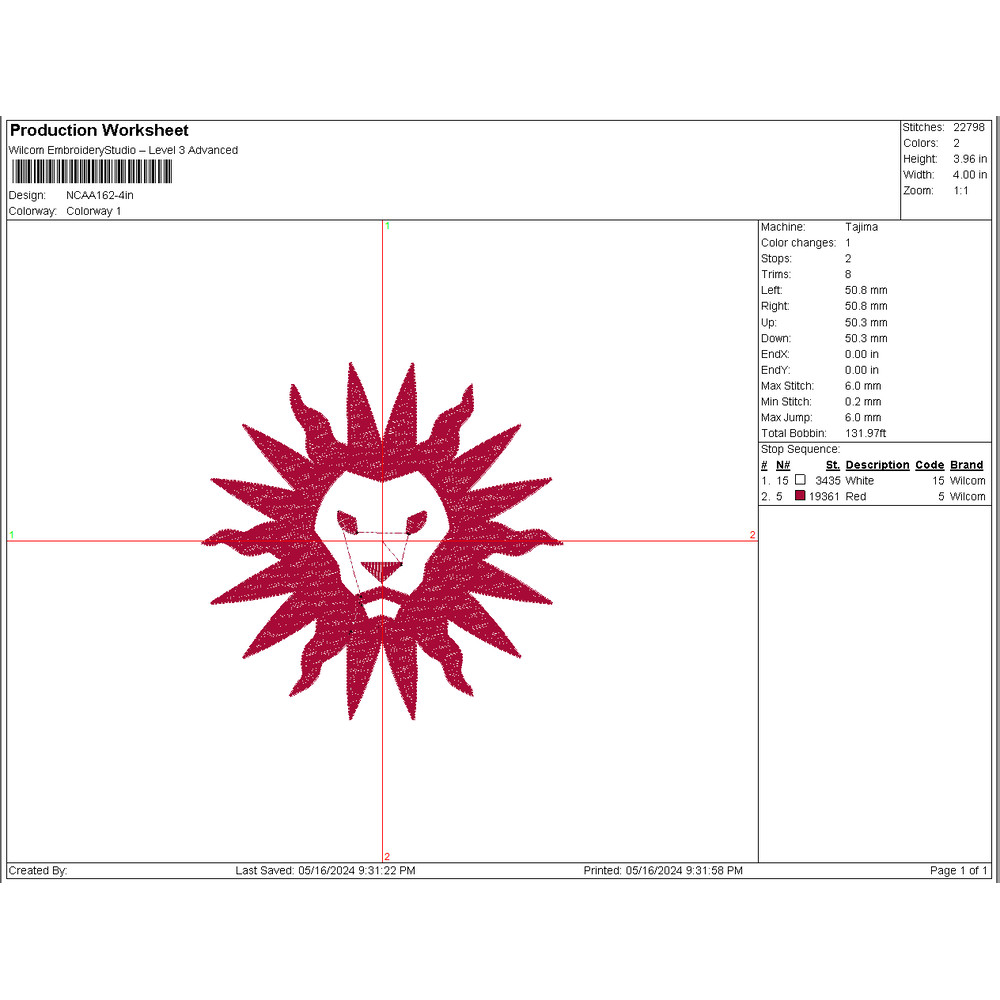Image resolution: width=1000 pixels, height=1000 pixels.
Task: Select the second stop row with Red thread
Action: point(872,497)
